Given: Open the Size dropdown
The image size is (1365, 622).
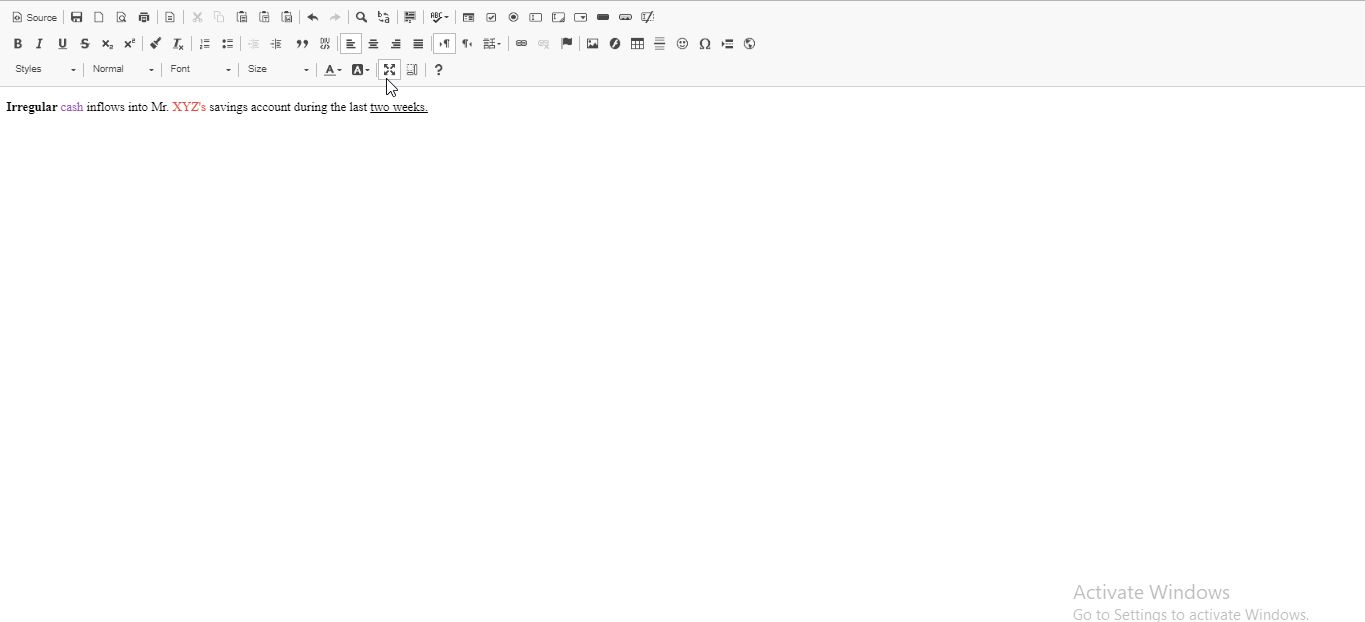Looking at the screenshot, I should (278, 70).
